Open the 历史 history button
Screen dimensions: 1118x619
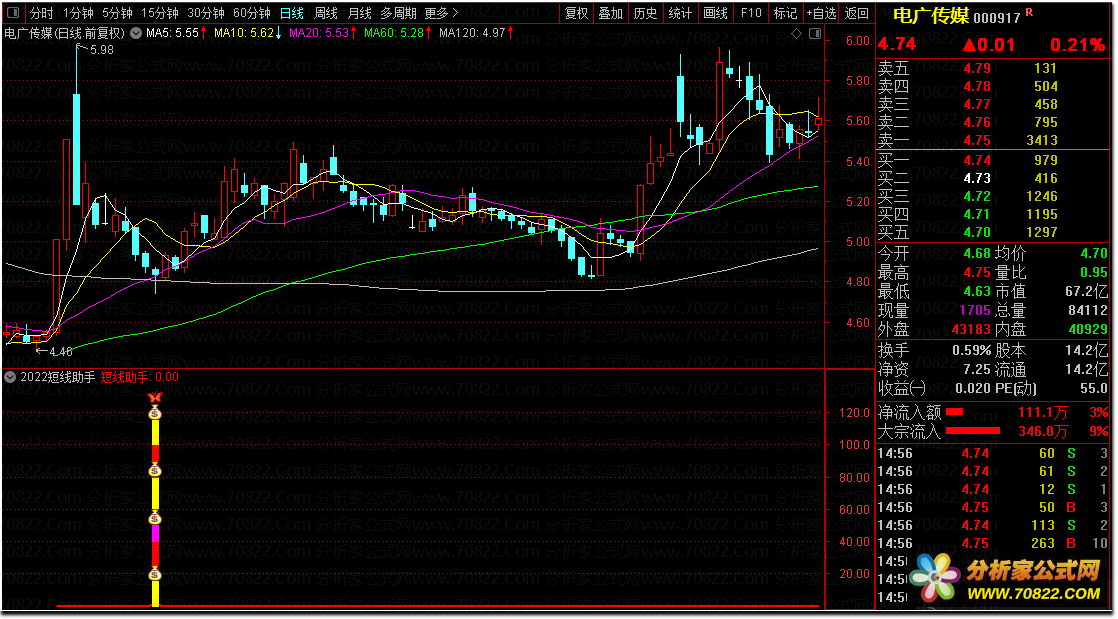[x=645, y=13]
